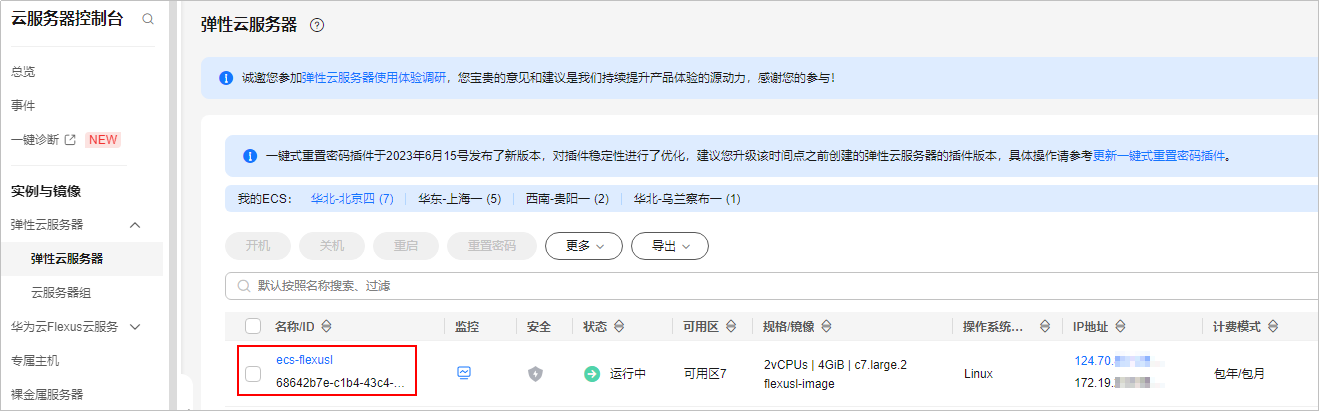The width and height of the screenshot is (1319, 411).
Task: Click the magnifier icon in the filter box
Action: 243,286
